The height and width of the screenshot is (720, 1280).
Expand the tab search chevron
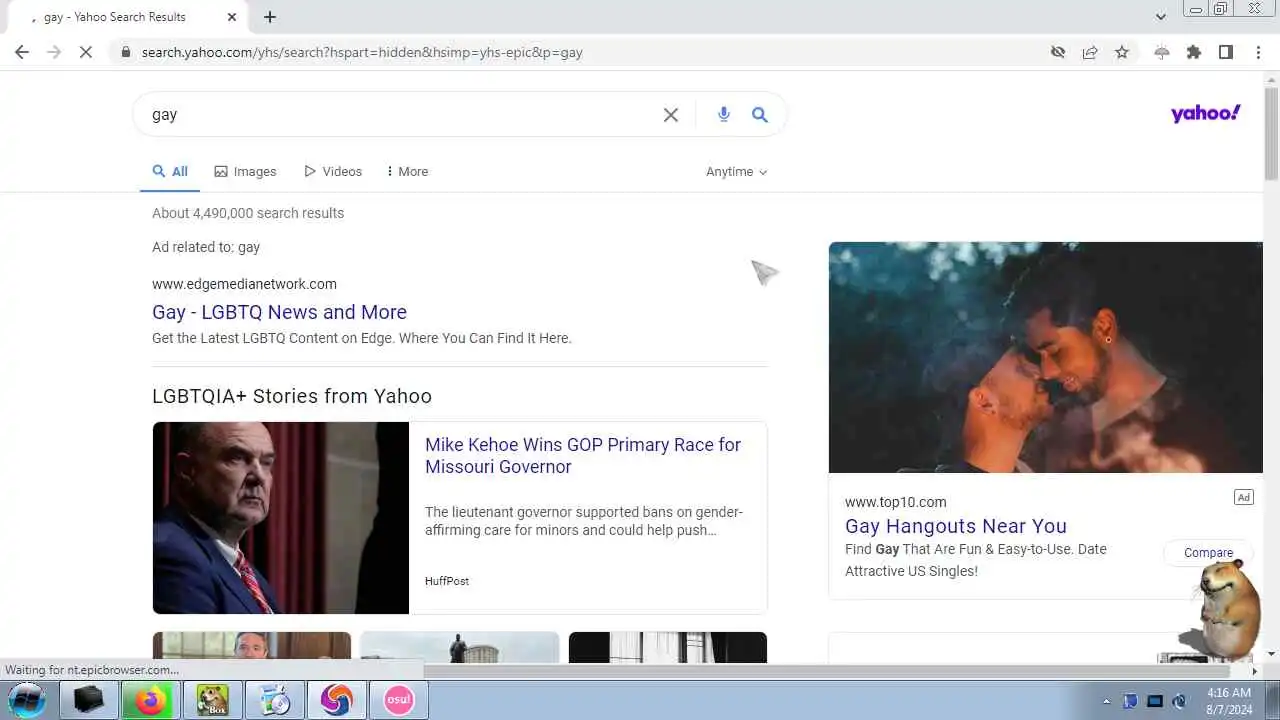click(1160, 17)
